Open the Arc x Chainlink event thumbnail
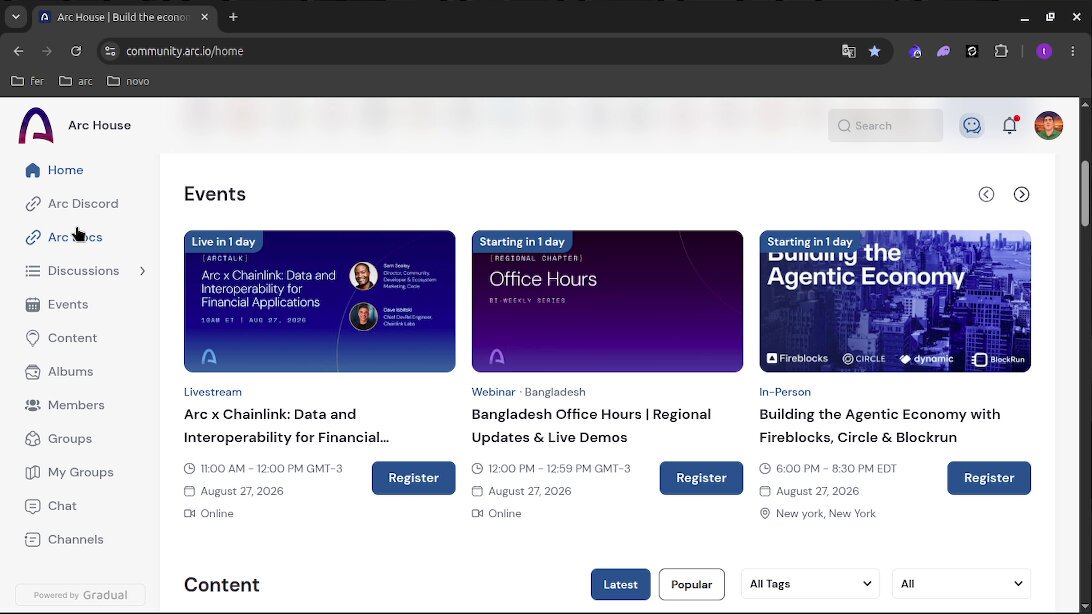This screenshot has height=614, width=1092. point(320,301)
